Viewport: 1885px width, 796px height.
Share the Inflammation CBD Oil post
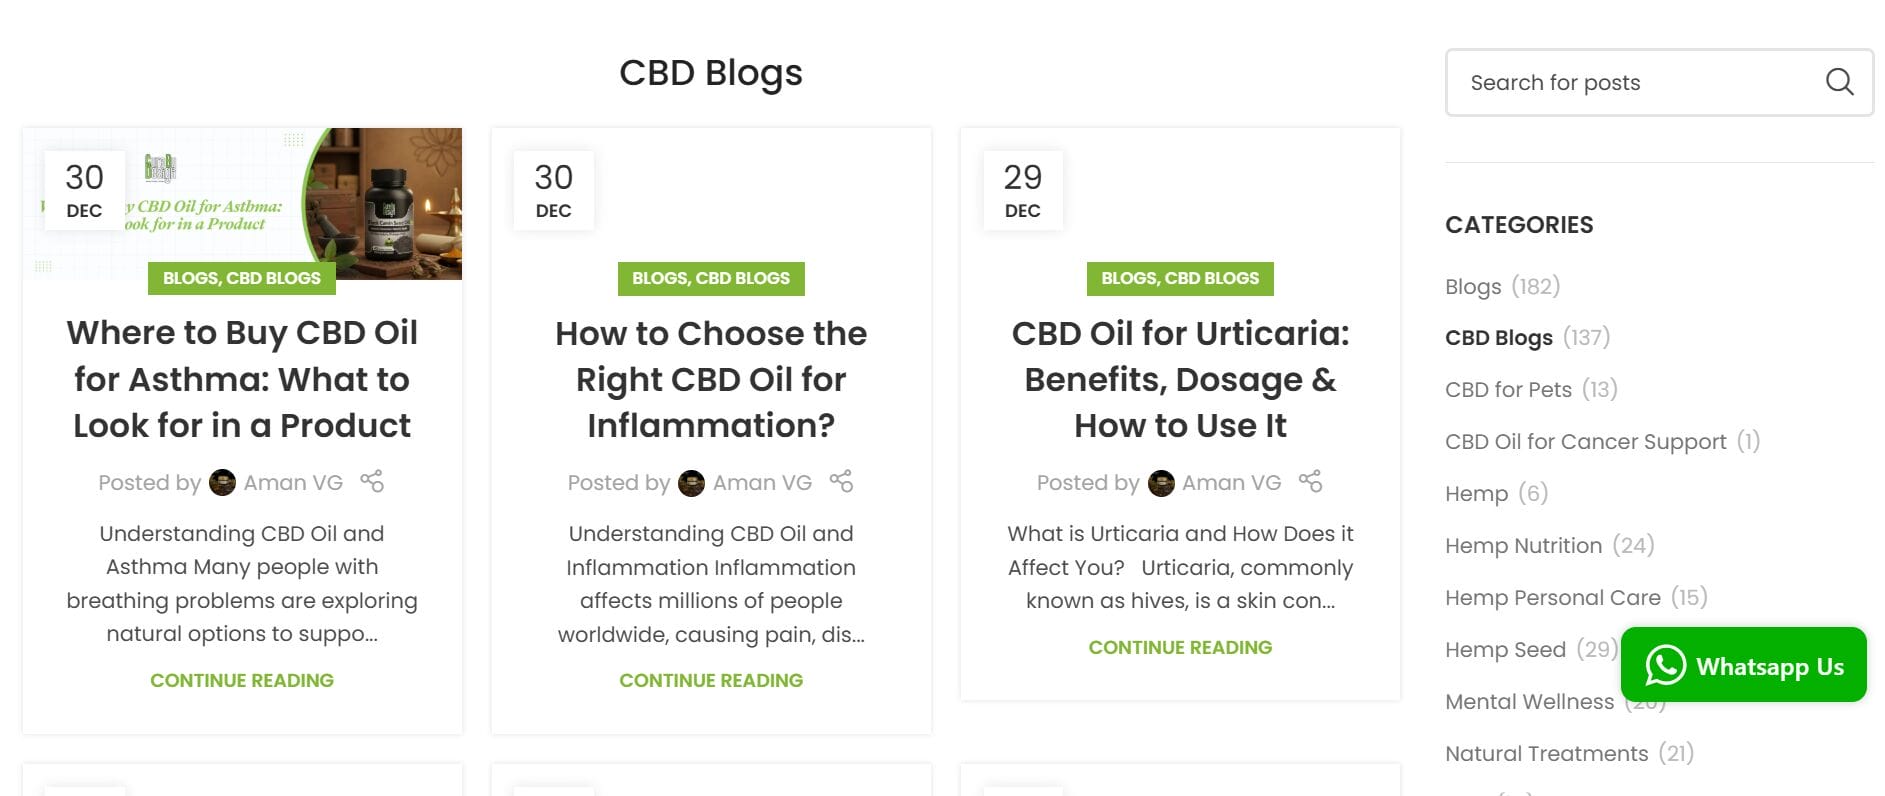841,482
